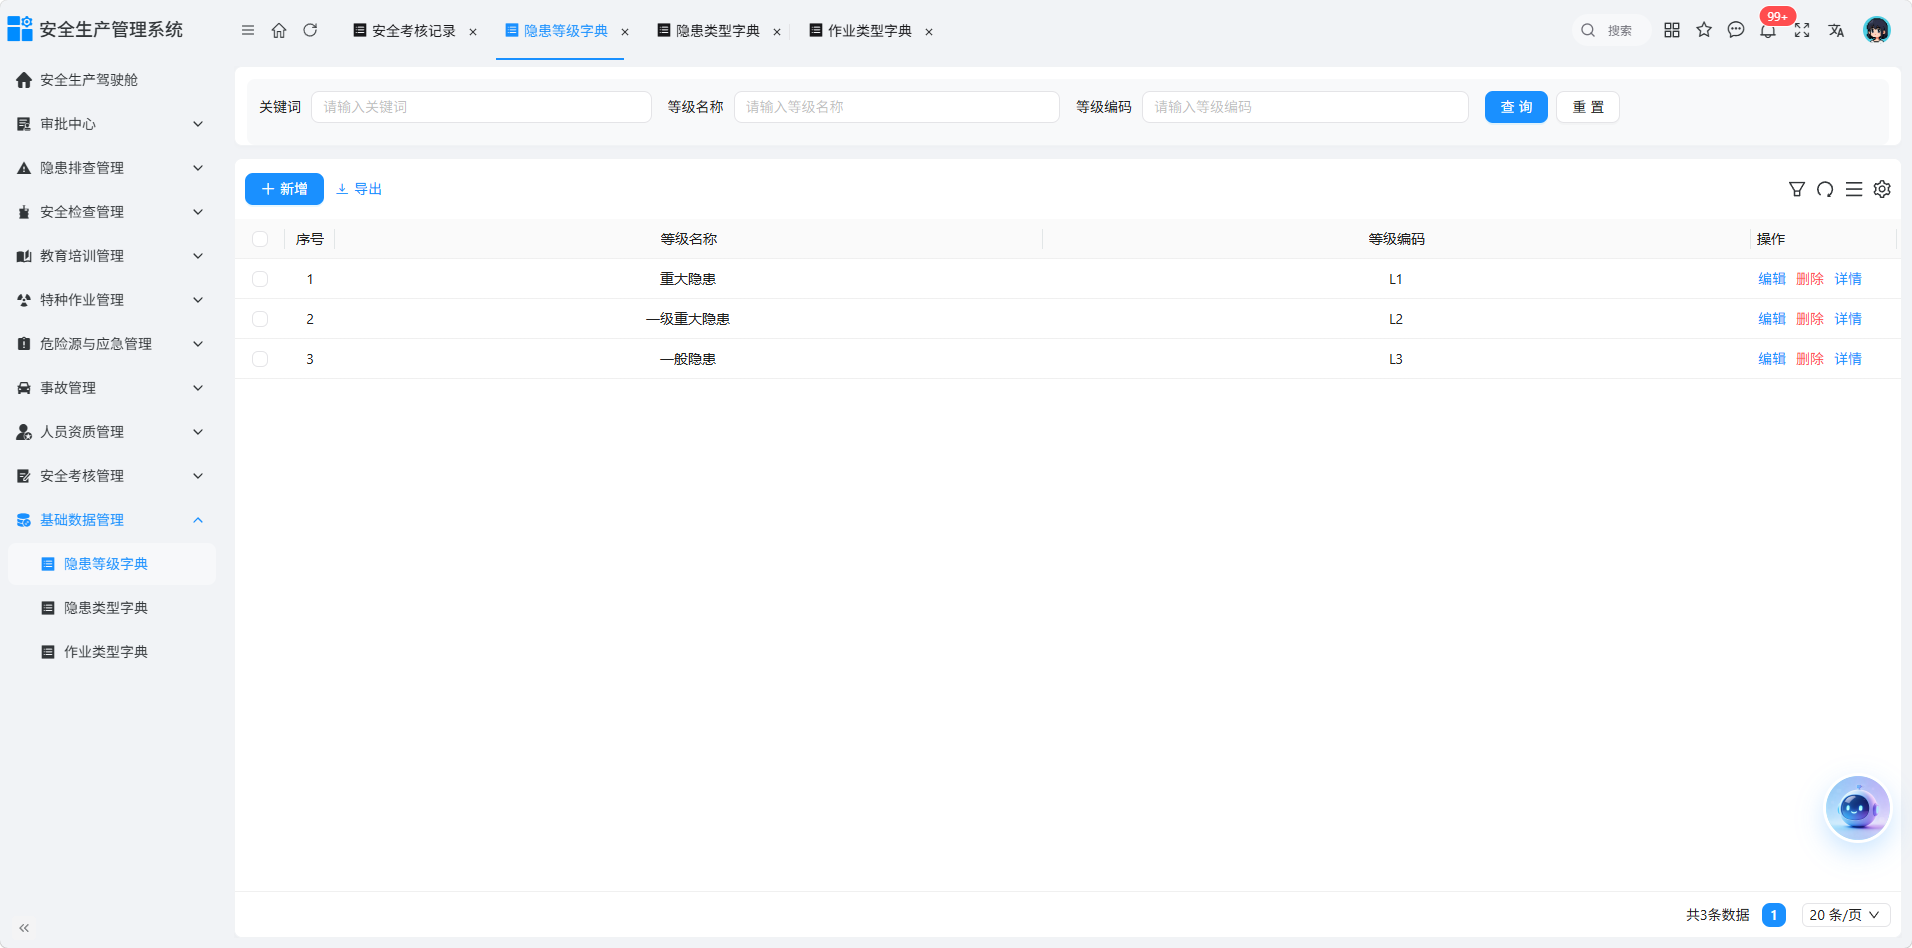Focus the 等级编码 input field
The height and width of the screenshot is (948, 1912).
coord(1305,107)
